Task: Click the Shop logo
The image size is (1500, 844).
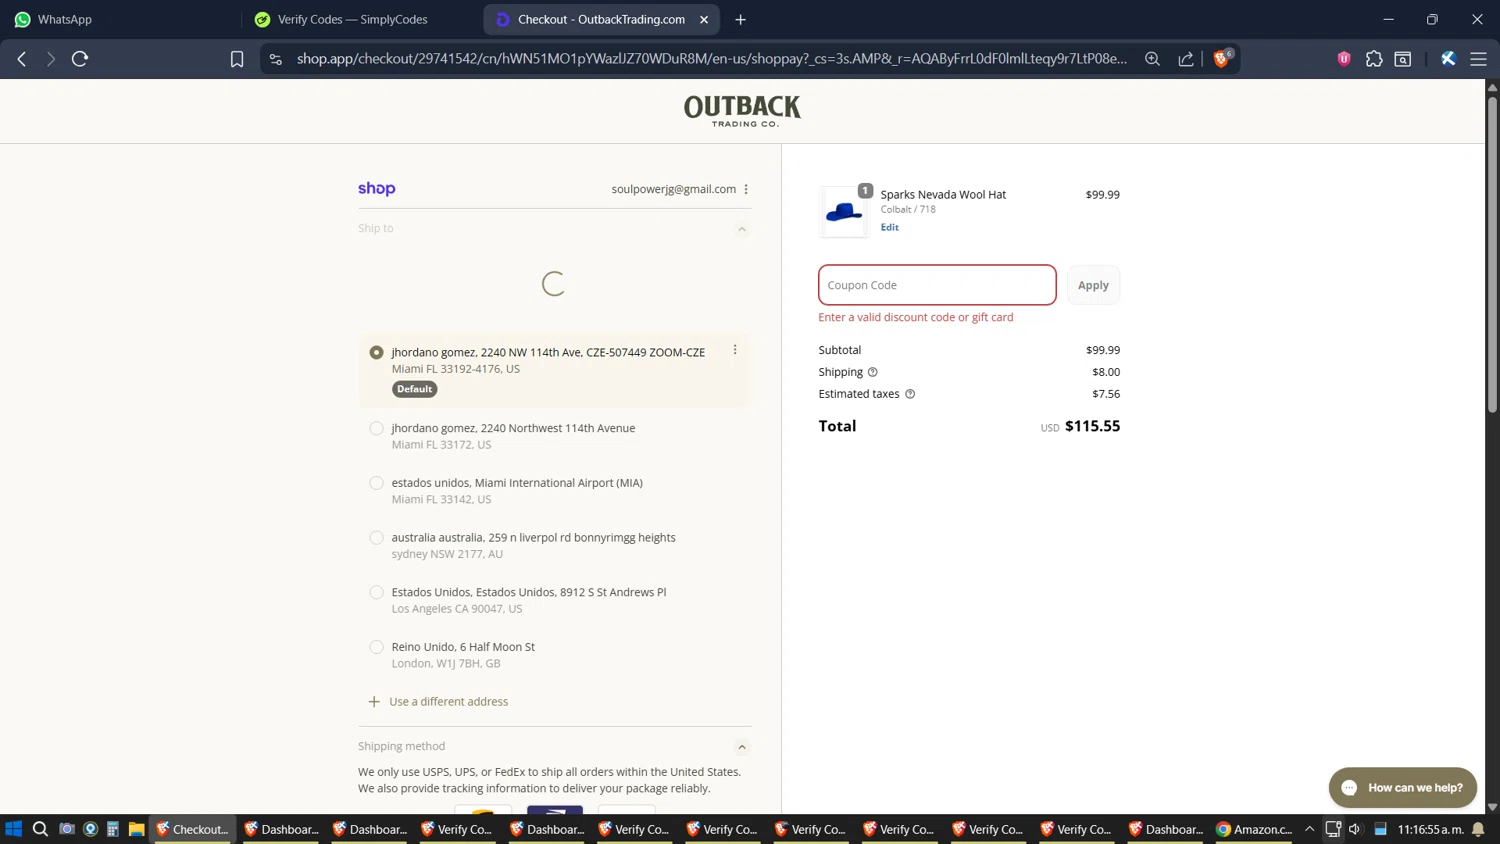Action: tap(376, 188)
